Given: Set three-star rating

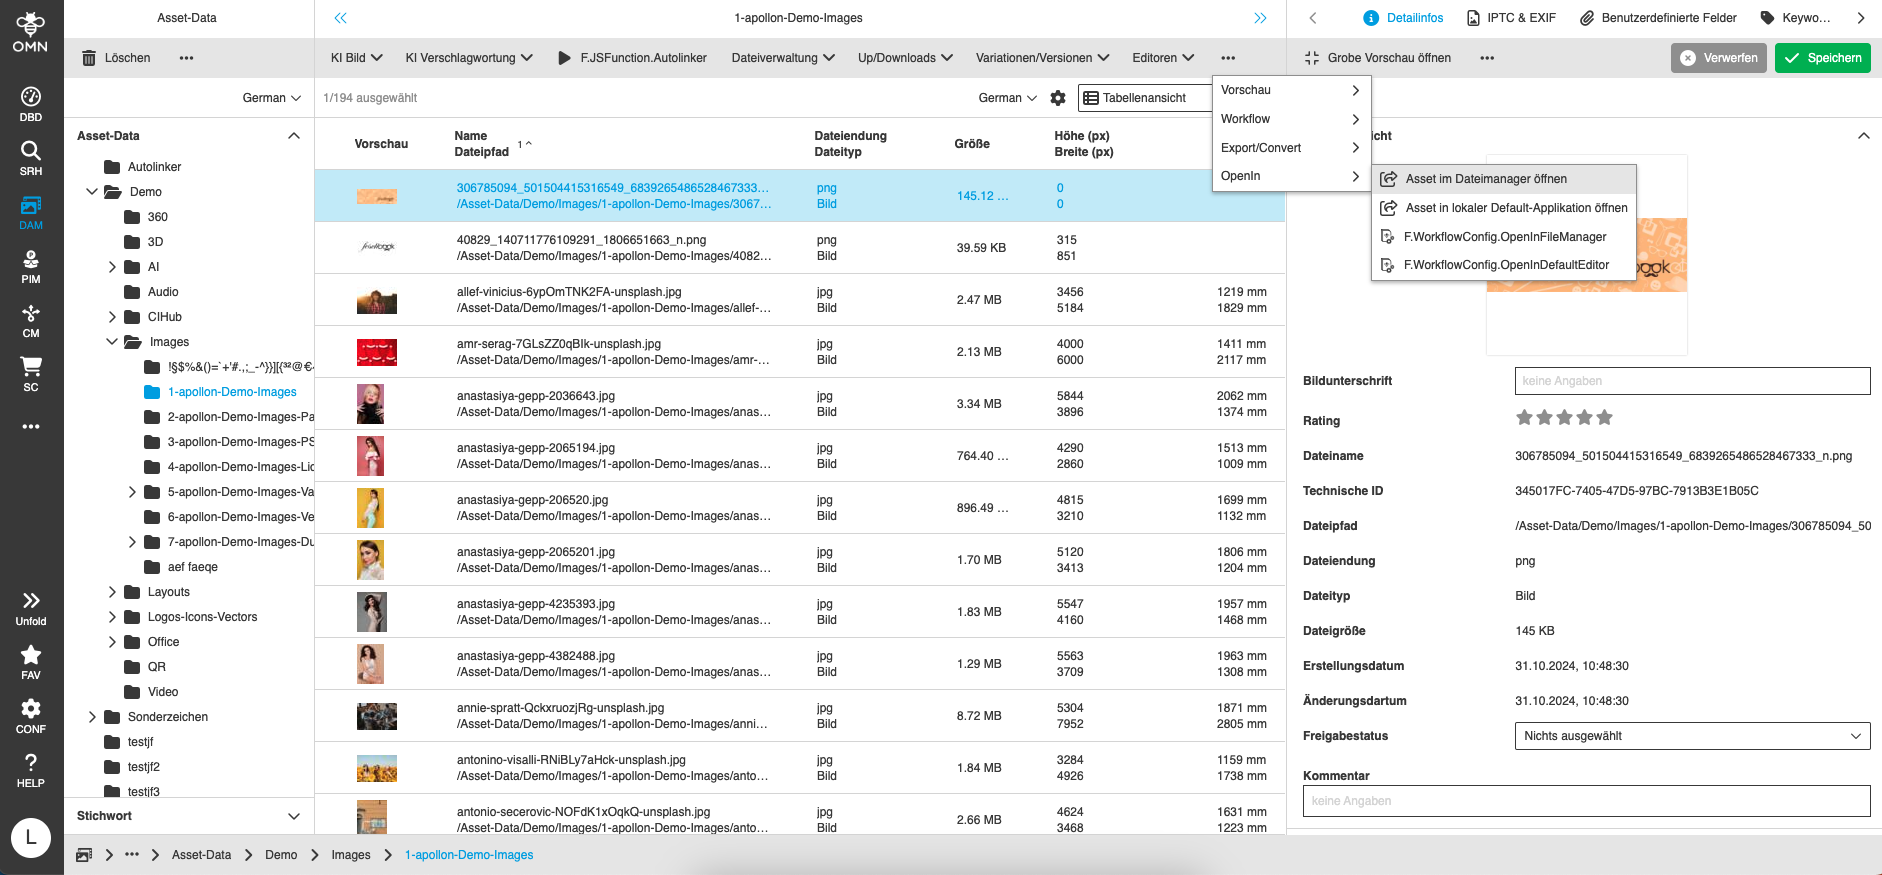Looking at the screenshot, I should pyautogui.click(x=1565, y=418).
